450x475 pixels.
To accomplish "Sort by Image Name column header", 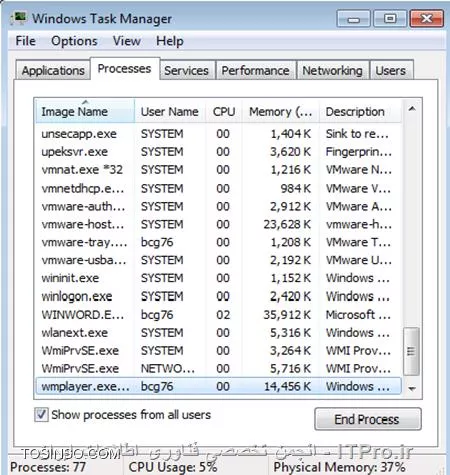I will [x=85, y=111].
